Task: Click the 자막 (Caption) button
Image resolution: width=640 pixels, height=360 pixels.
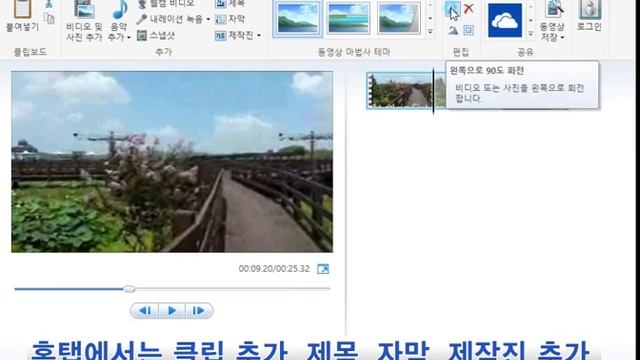Action: [x=230, y=19]
